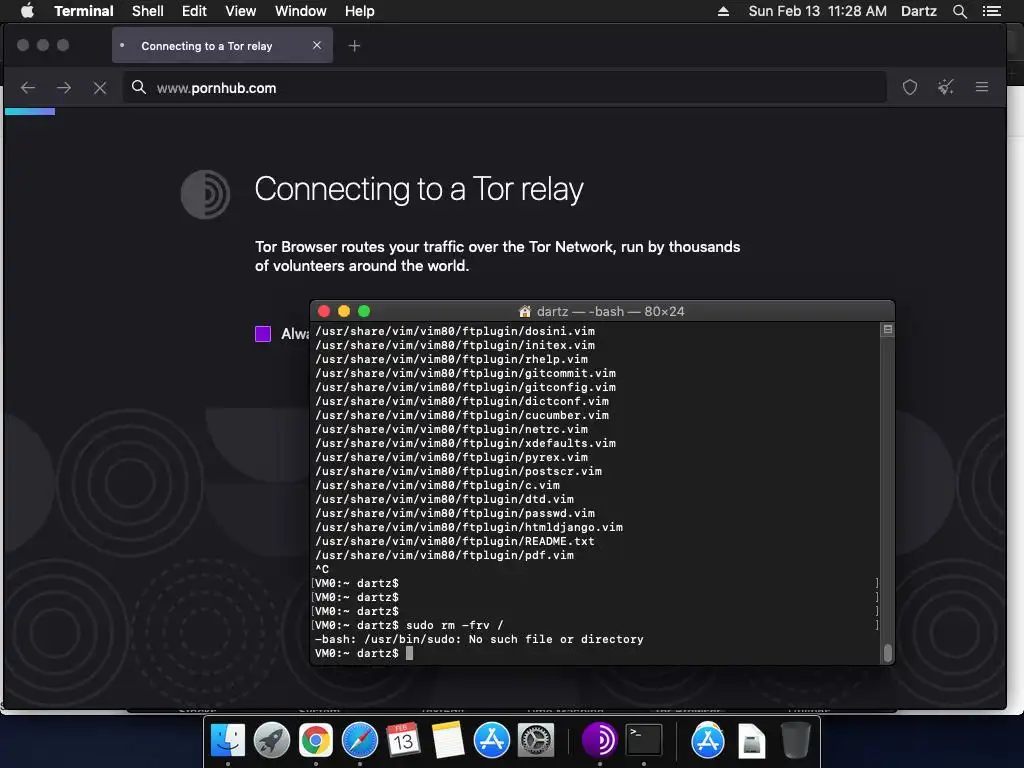Open Notification Center list icon
The image size is (1024, 768).
(x=991, y=11)
